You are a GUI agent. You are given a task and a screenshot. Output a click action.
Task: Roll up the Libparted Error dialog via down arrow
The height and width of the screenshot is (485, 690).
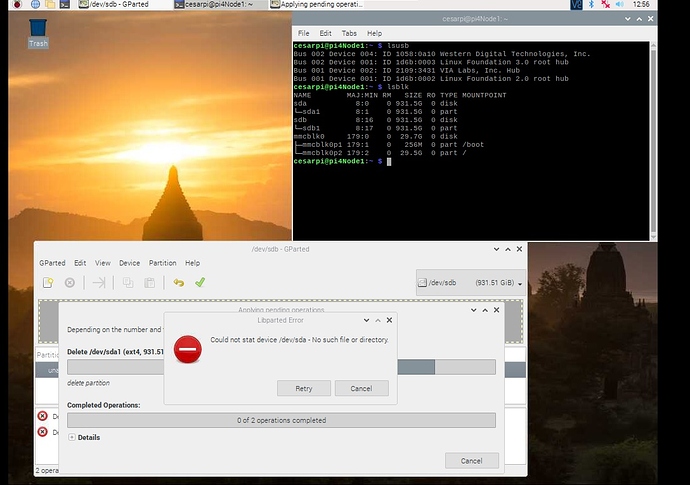(x=367, y=320)
